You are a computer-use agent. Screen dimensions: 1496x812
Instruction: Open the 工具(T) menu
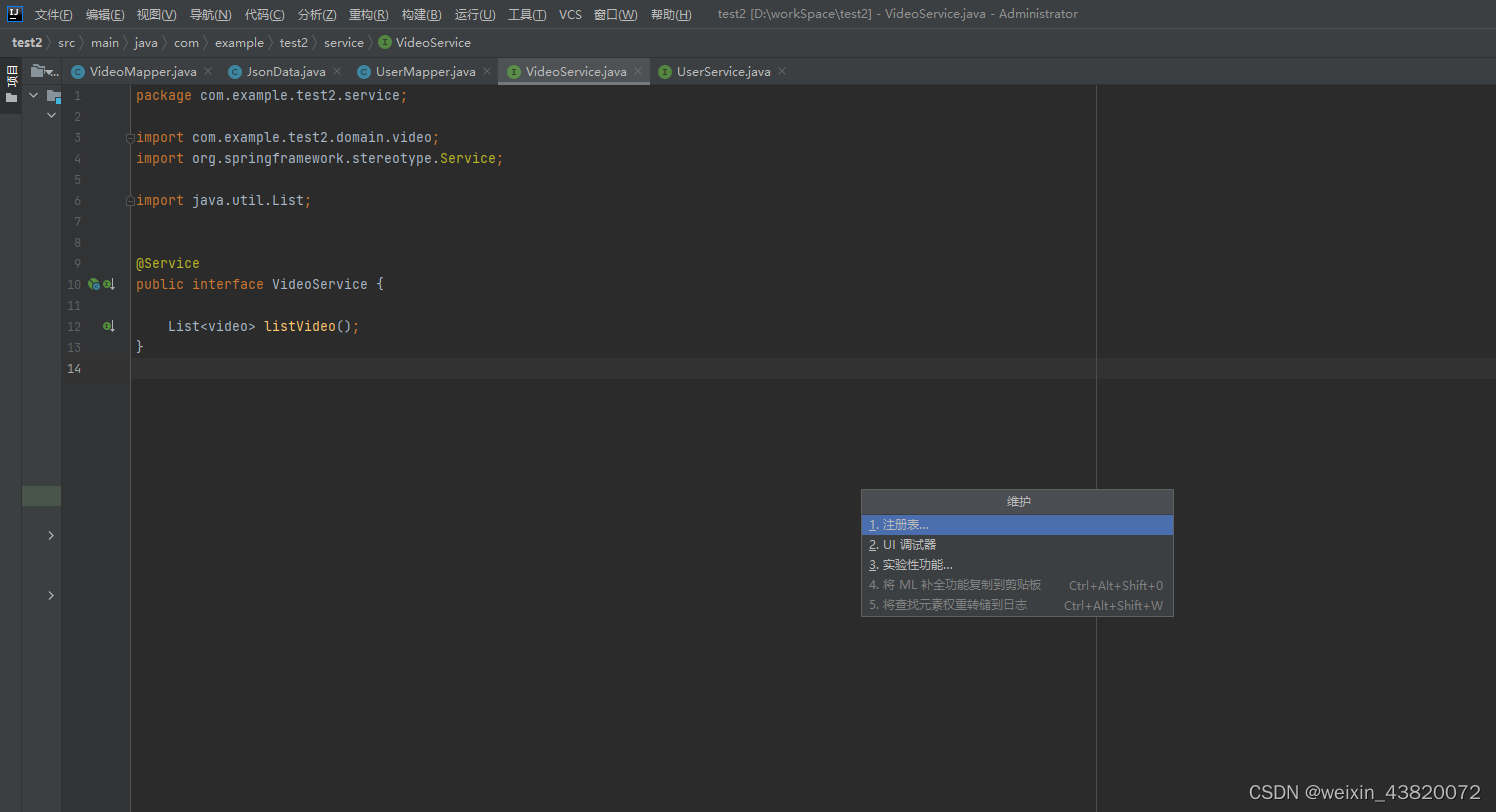pyautogui.click(x=527, y=15)
